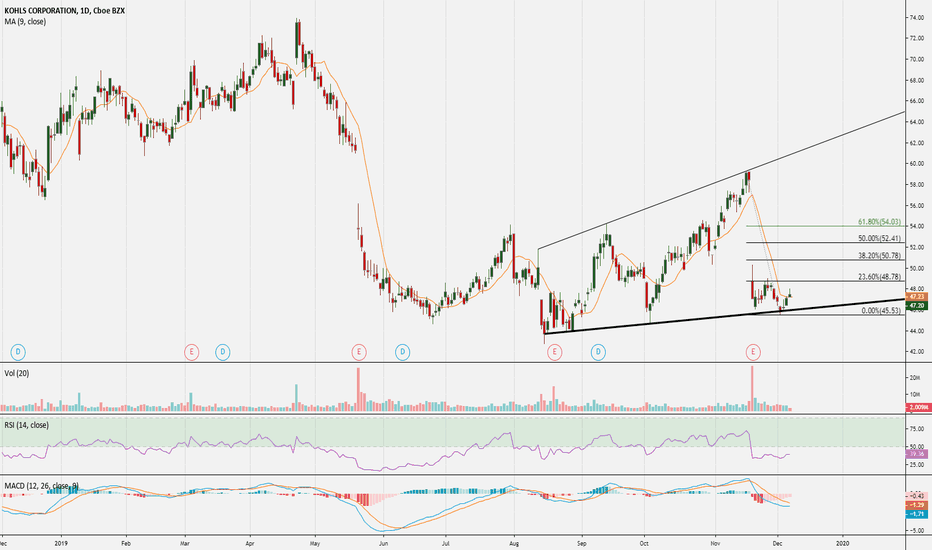Viewport: 932px width, 550px height.
Task: Click the 75.00 RSI axis label
Action: (x=916, y=429)
